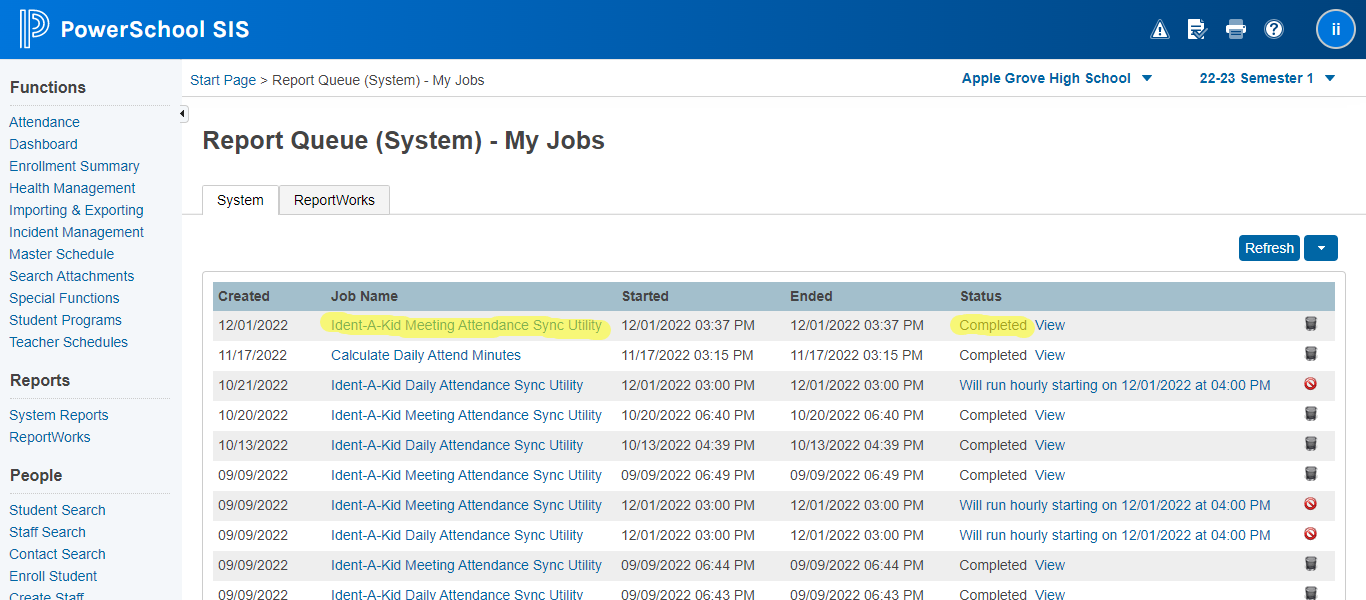Click 10/21/2022 row's 'Will run hourly' status link
Screen dimensions: 1366x600
coord(1115,385)
